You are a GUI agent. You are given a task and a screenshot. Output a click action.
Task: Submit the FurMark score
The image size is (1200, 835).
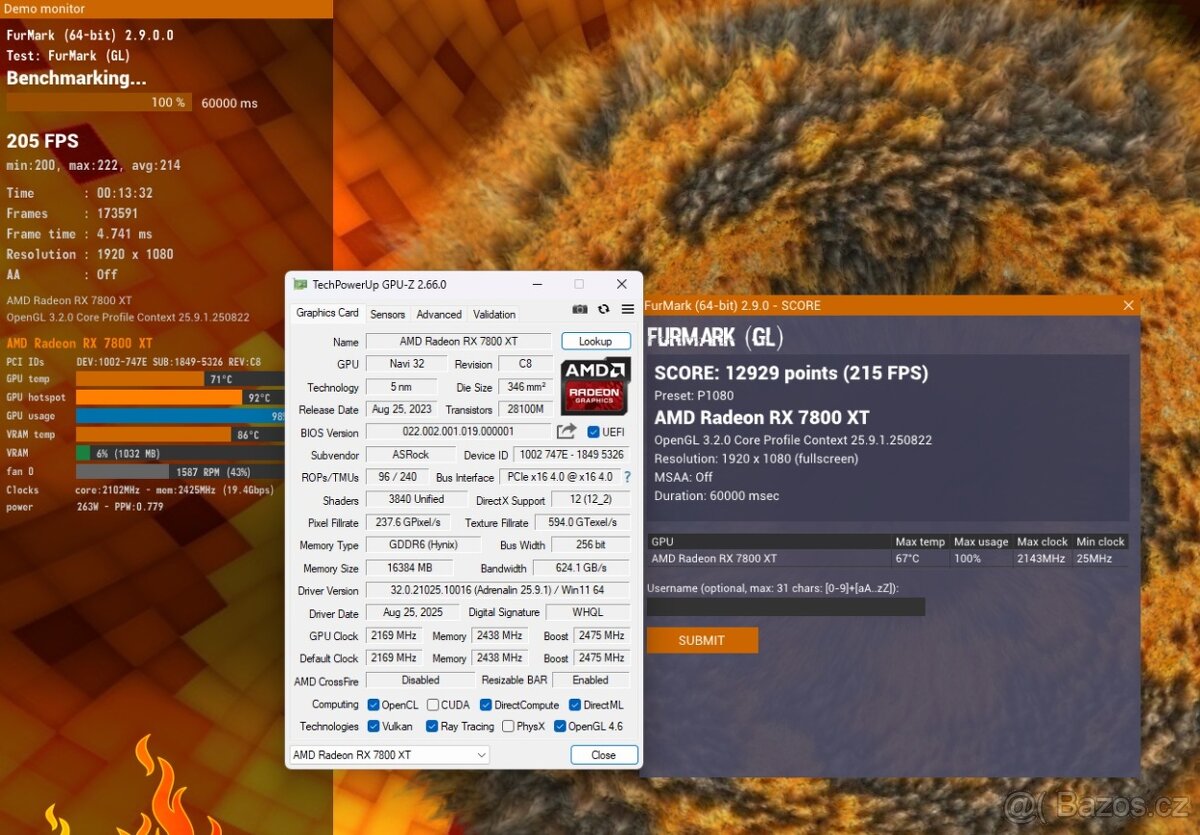pos(702,640)
